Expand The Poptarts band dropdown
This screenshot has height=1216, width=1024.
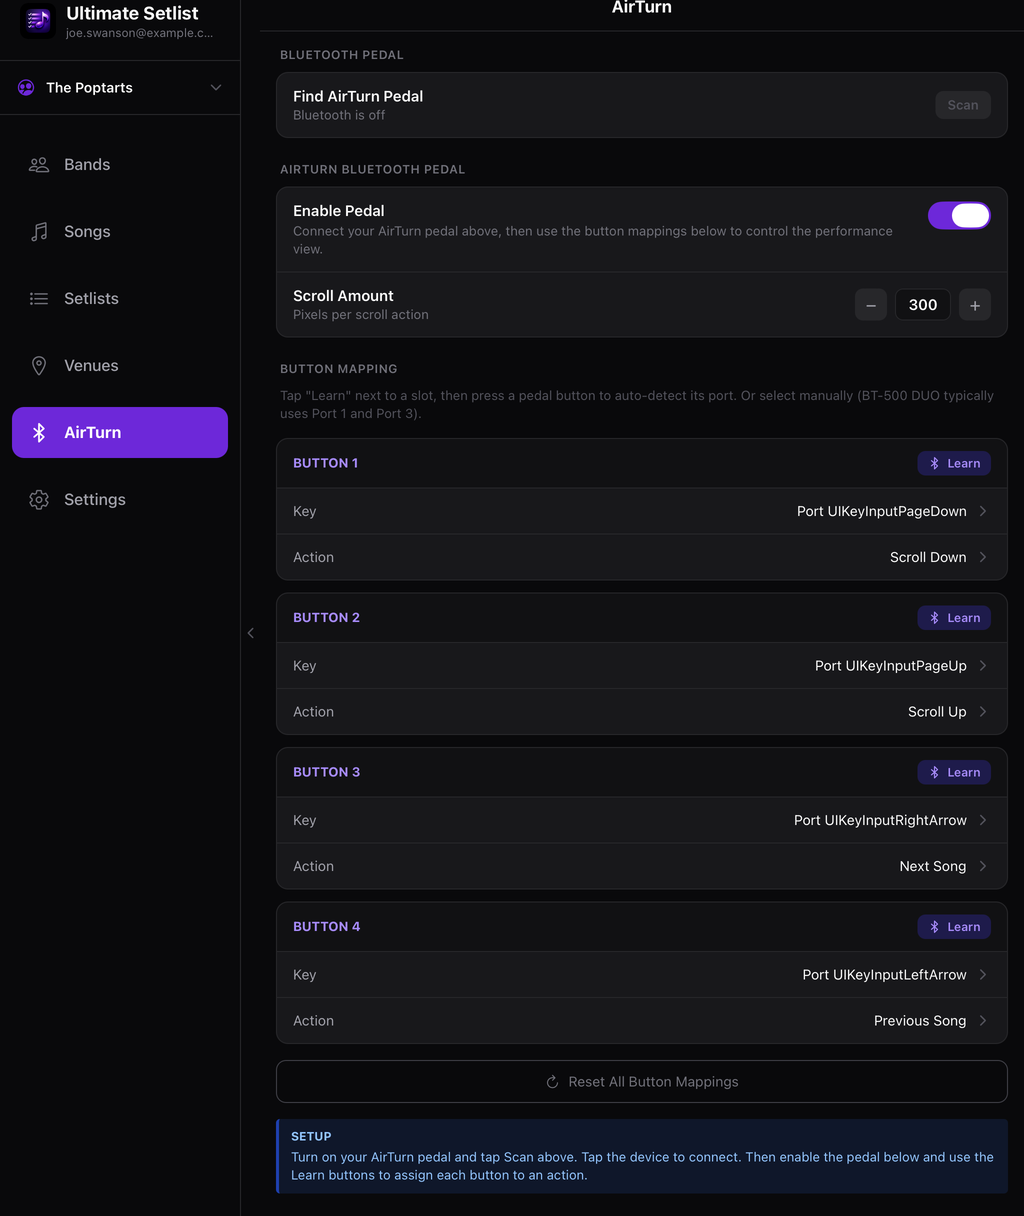(120, 88)
